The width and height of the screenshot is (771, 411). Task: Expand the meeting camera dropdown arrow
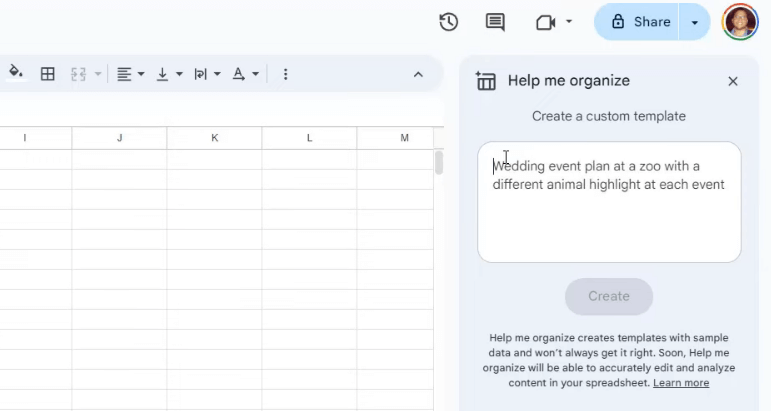tap(569, 22)
